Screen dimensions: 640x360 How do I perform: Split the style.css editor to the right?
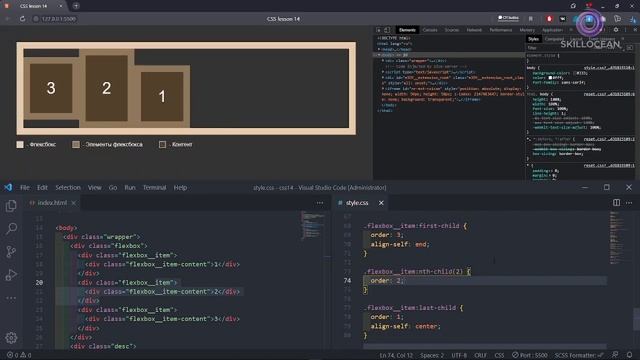point(616,202)
